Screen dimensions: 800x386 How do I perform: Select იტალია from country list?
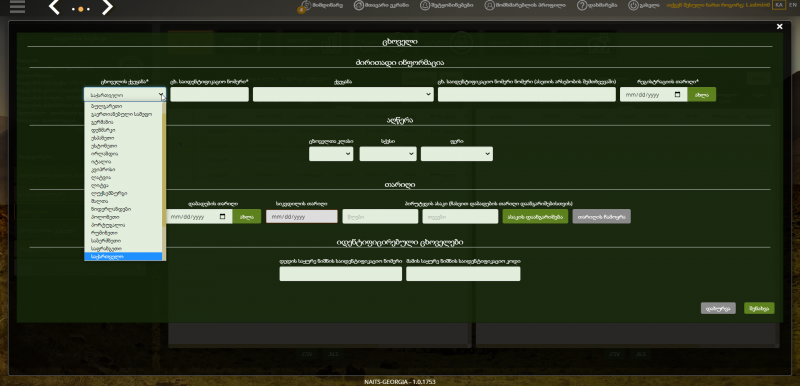tap(123, 162)
